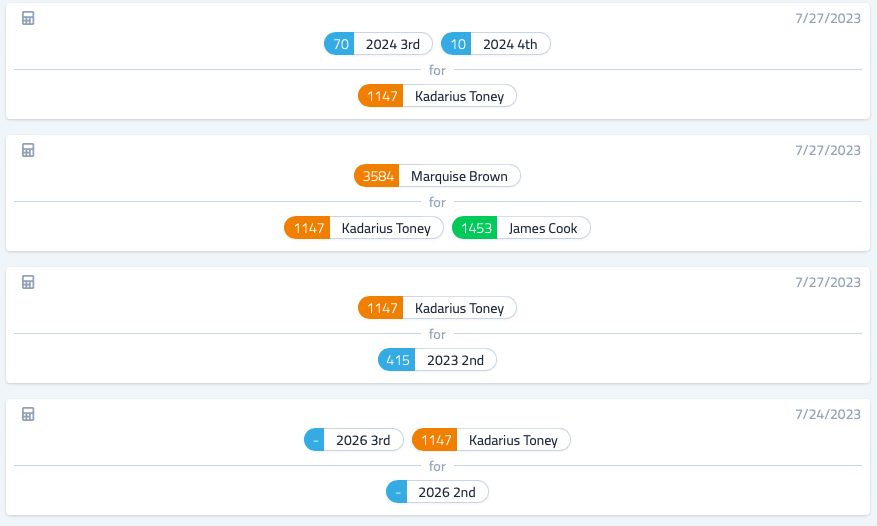Open the 1453 James Cook player chip

(521, 228)
